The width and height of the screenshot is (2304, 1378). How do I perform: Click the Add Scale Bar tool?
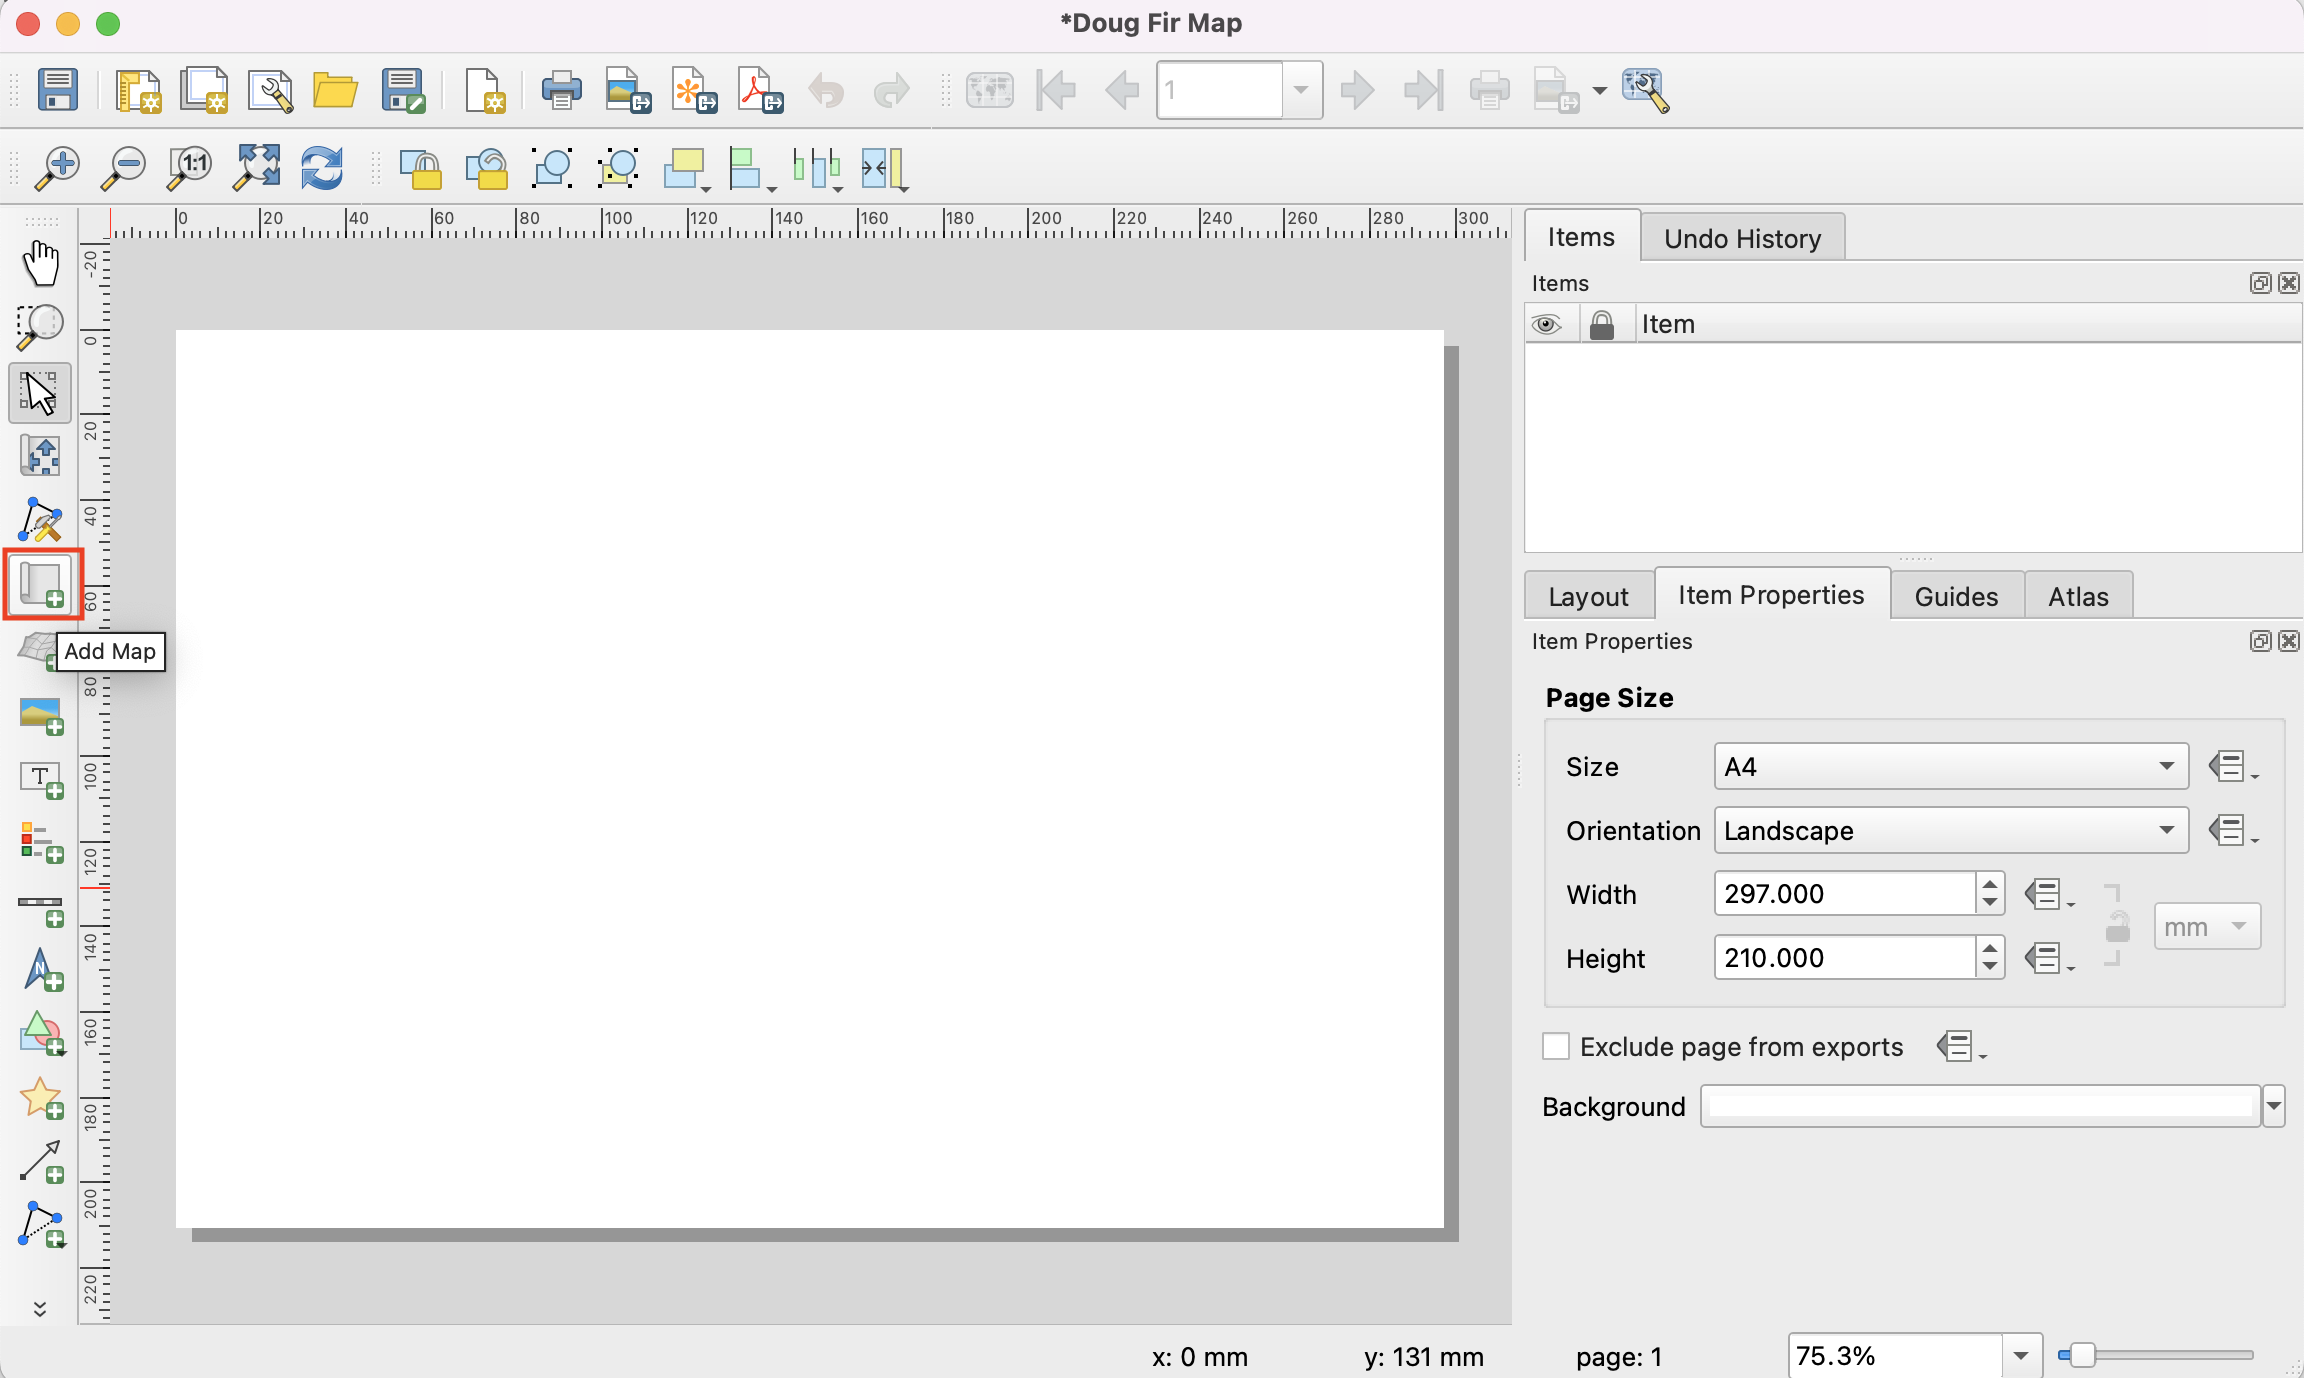(41, 907)
